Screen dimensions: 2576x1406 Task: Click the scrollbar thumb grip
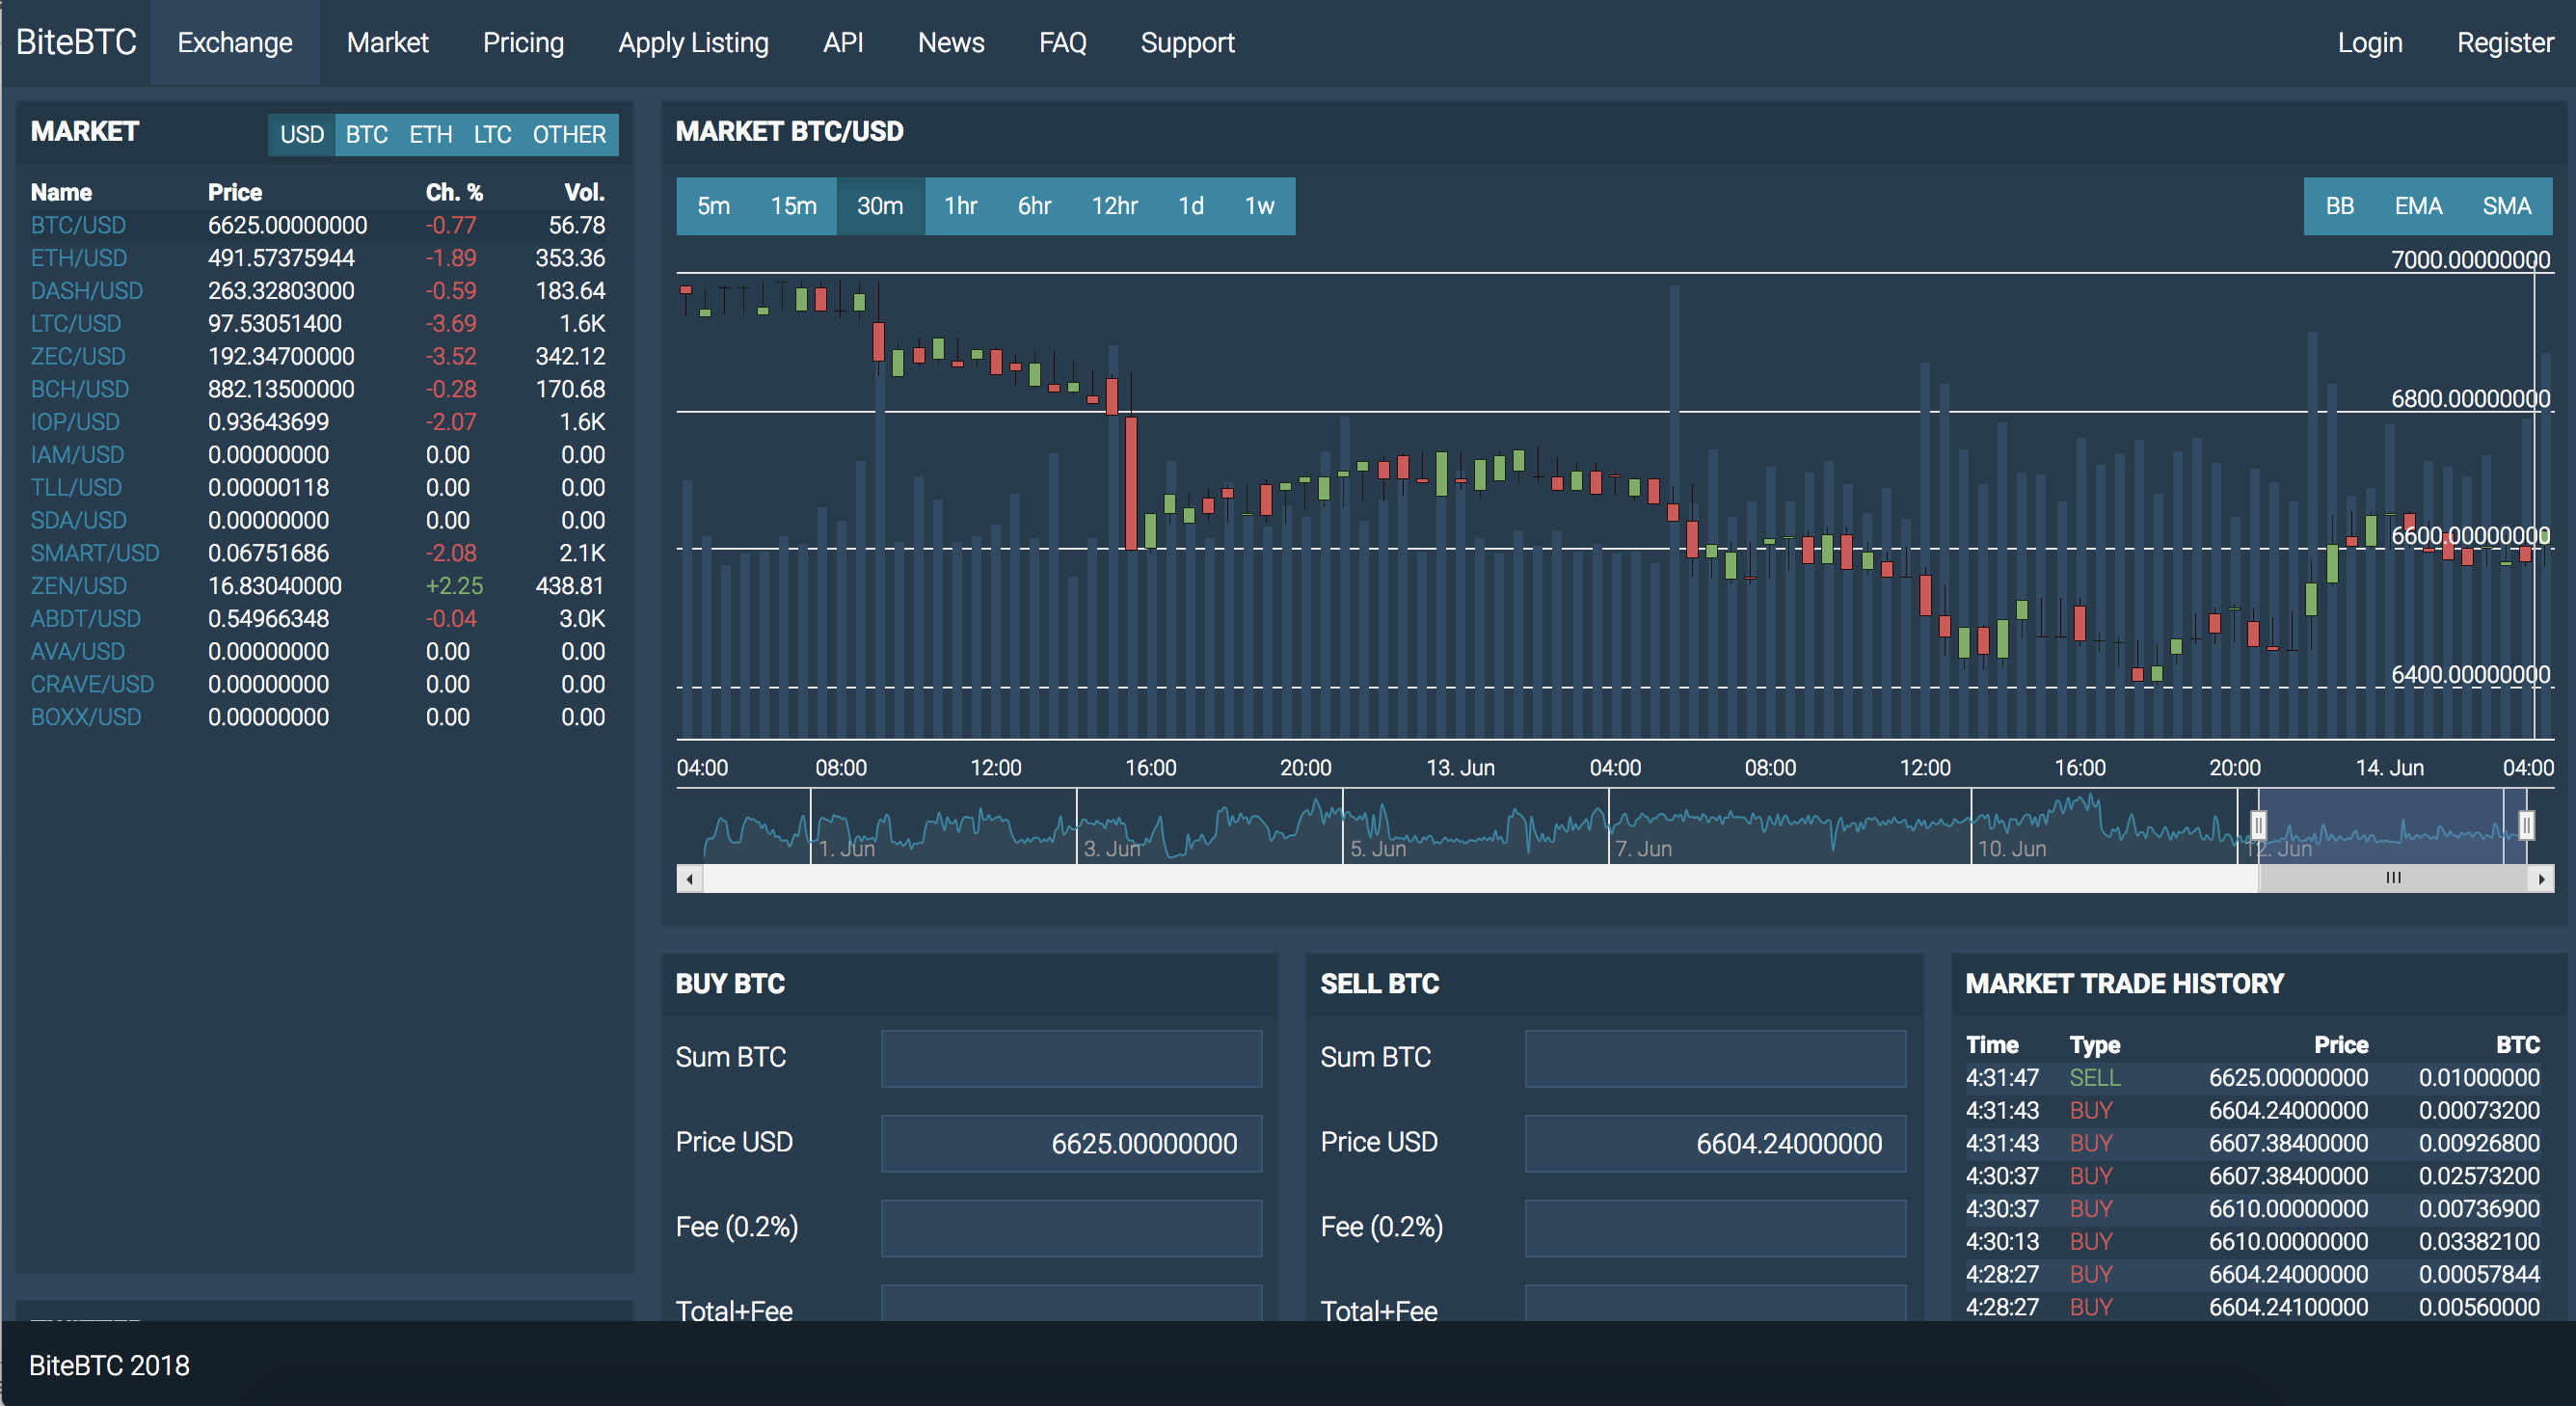pyautogui.click(x=2393, y=878)
